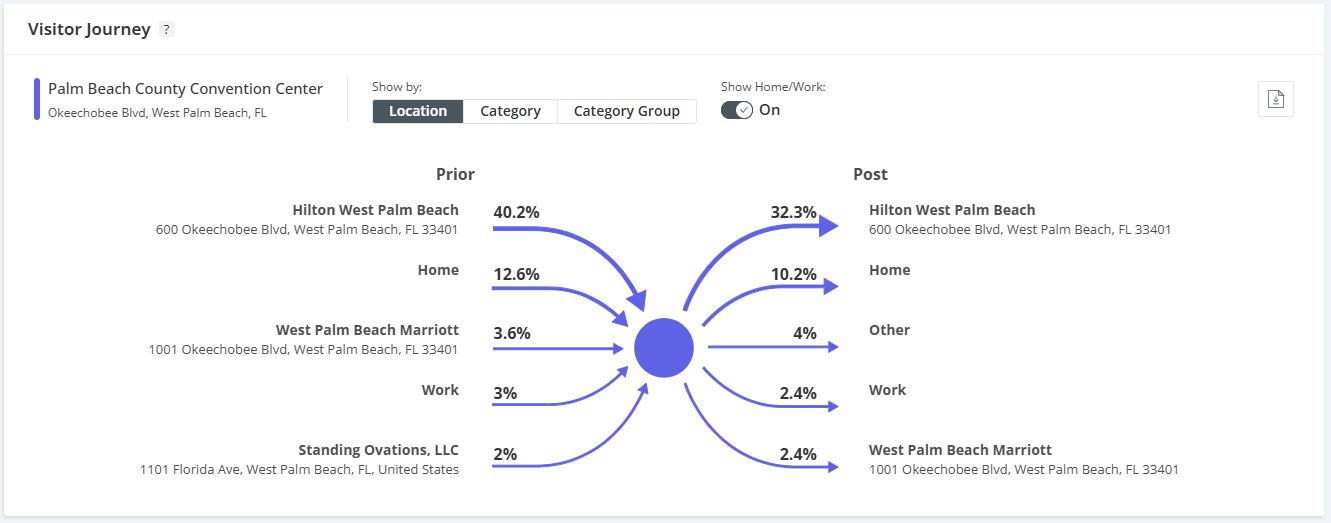The height and width of the screenshot is (523, 1331).
Task: Click the 32.3% post flow arrow
Action: point(760,232)
